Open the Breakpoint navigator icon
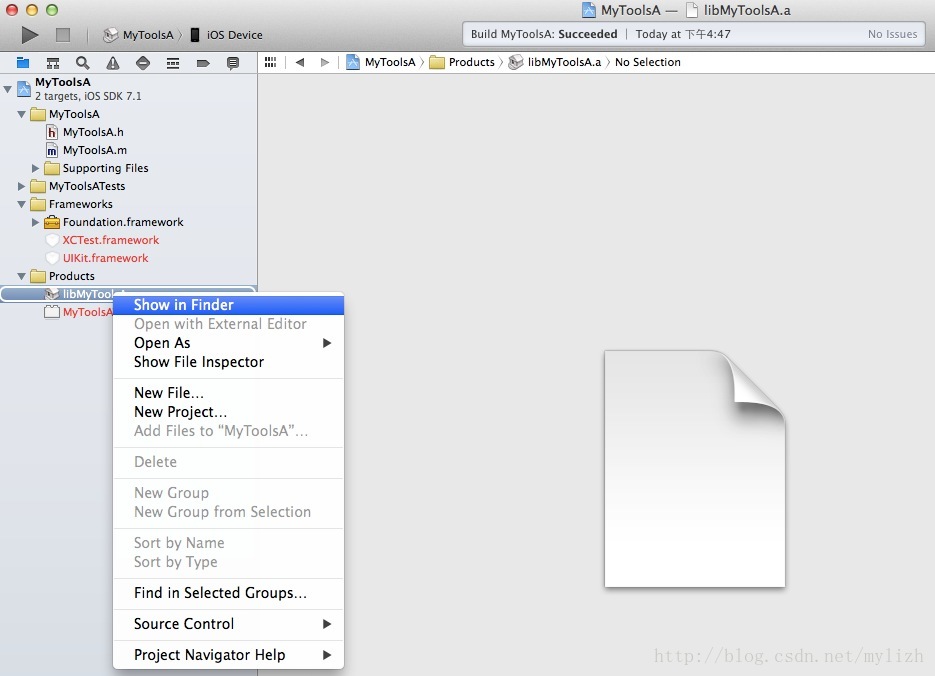This screenshot has width=935, height=676. (203, 63)
